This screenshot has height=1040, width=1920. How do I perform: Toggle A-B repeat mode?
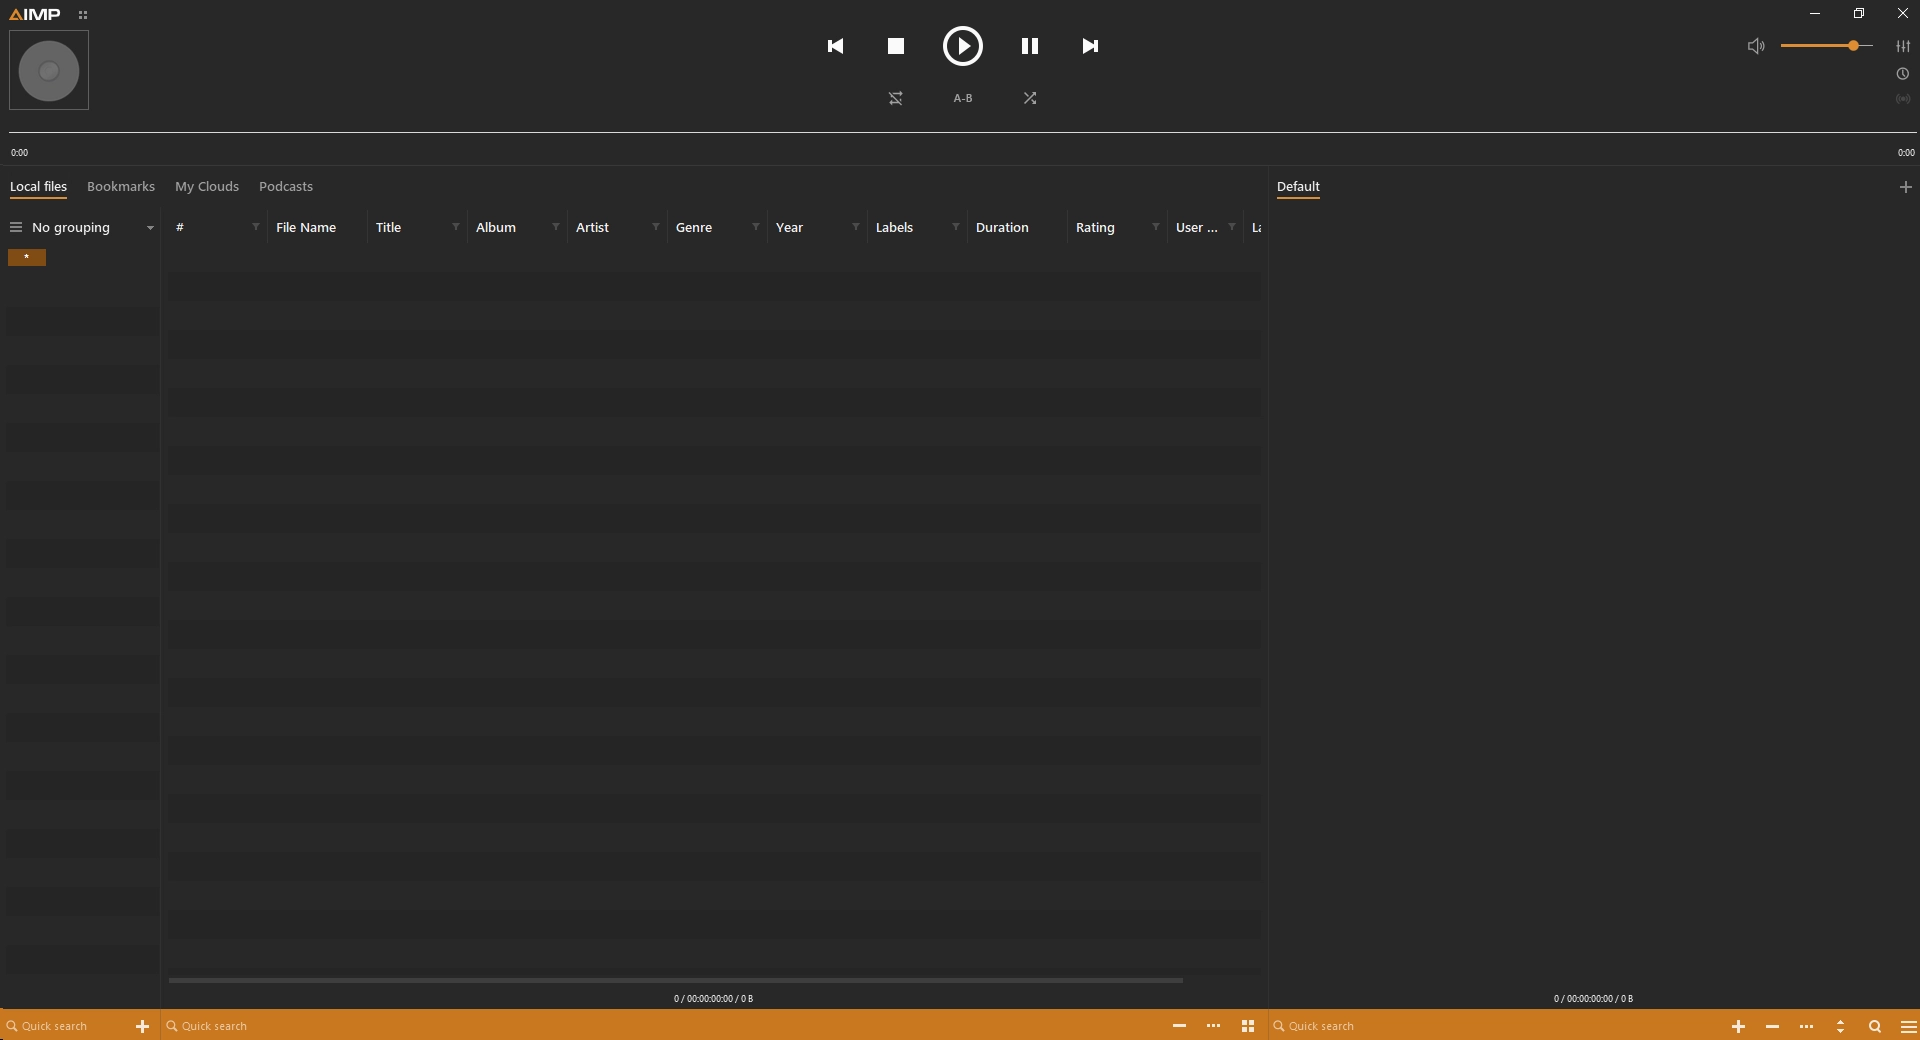[x=963, y=98]
